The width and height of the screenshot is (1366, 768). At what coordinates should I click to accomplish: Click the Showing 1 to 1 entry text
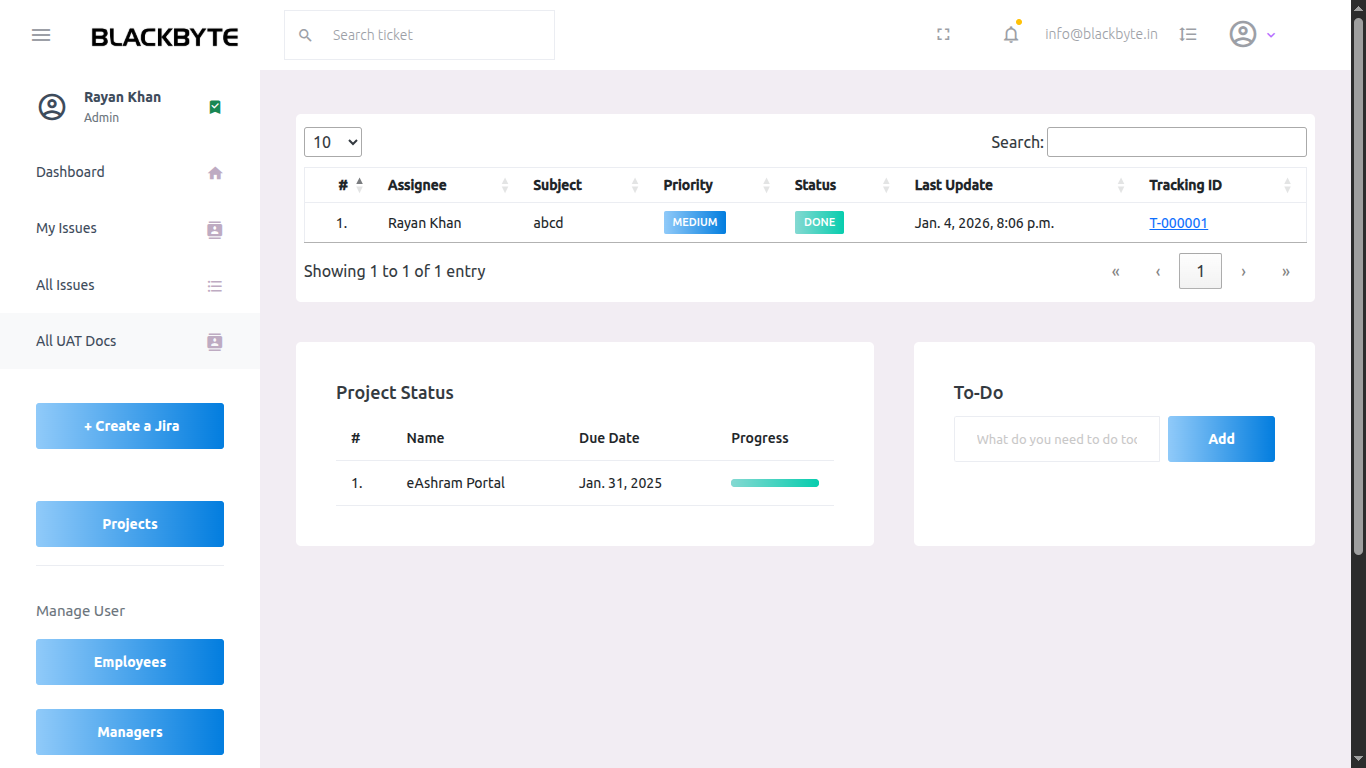pos(395,271)
